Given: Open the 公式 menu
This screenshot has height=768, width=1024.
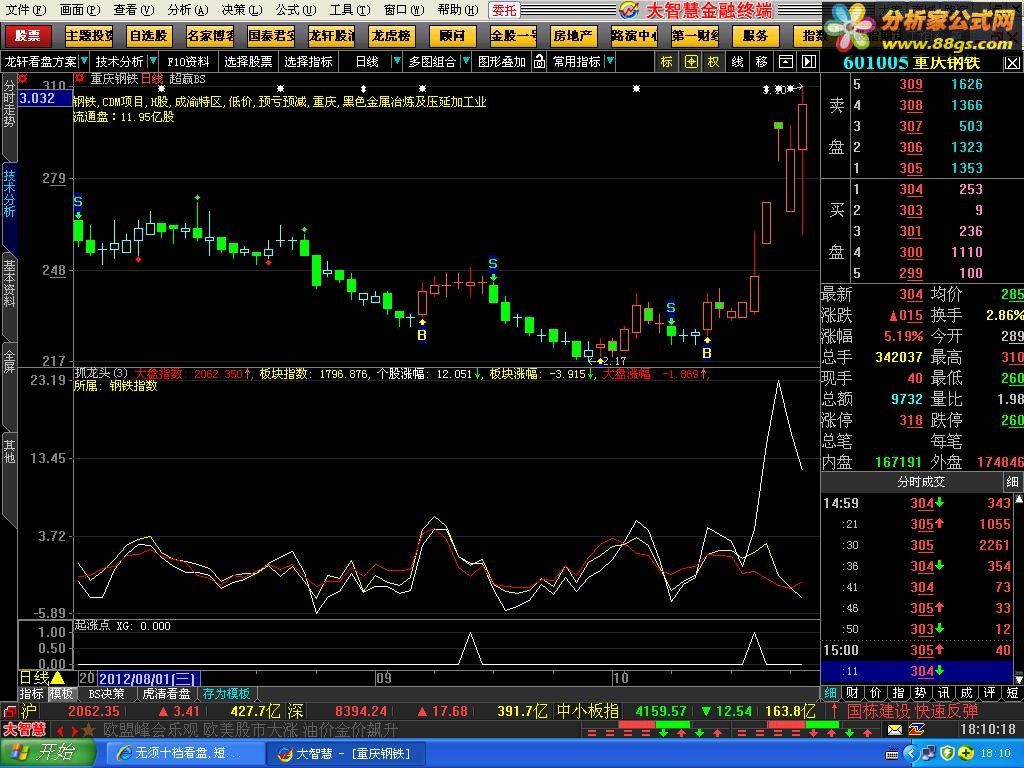Looking at the screenshot, I should tap(295, 10).
